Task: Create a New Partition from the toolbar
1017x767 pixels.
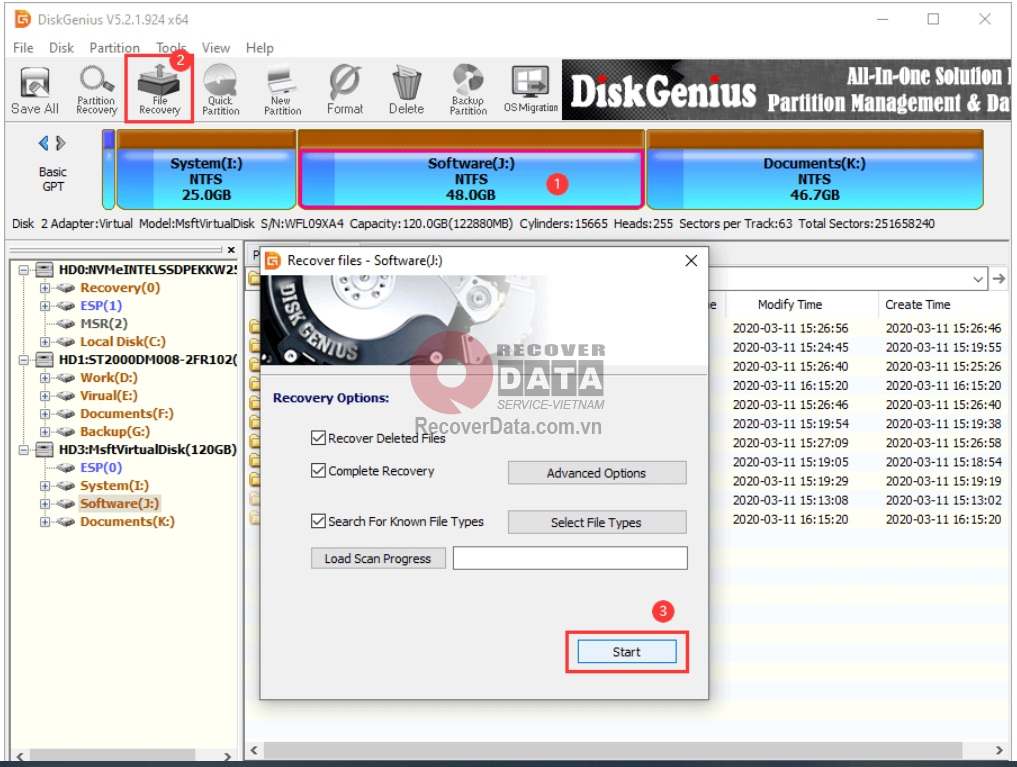Action: tap(282, 91)
